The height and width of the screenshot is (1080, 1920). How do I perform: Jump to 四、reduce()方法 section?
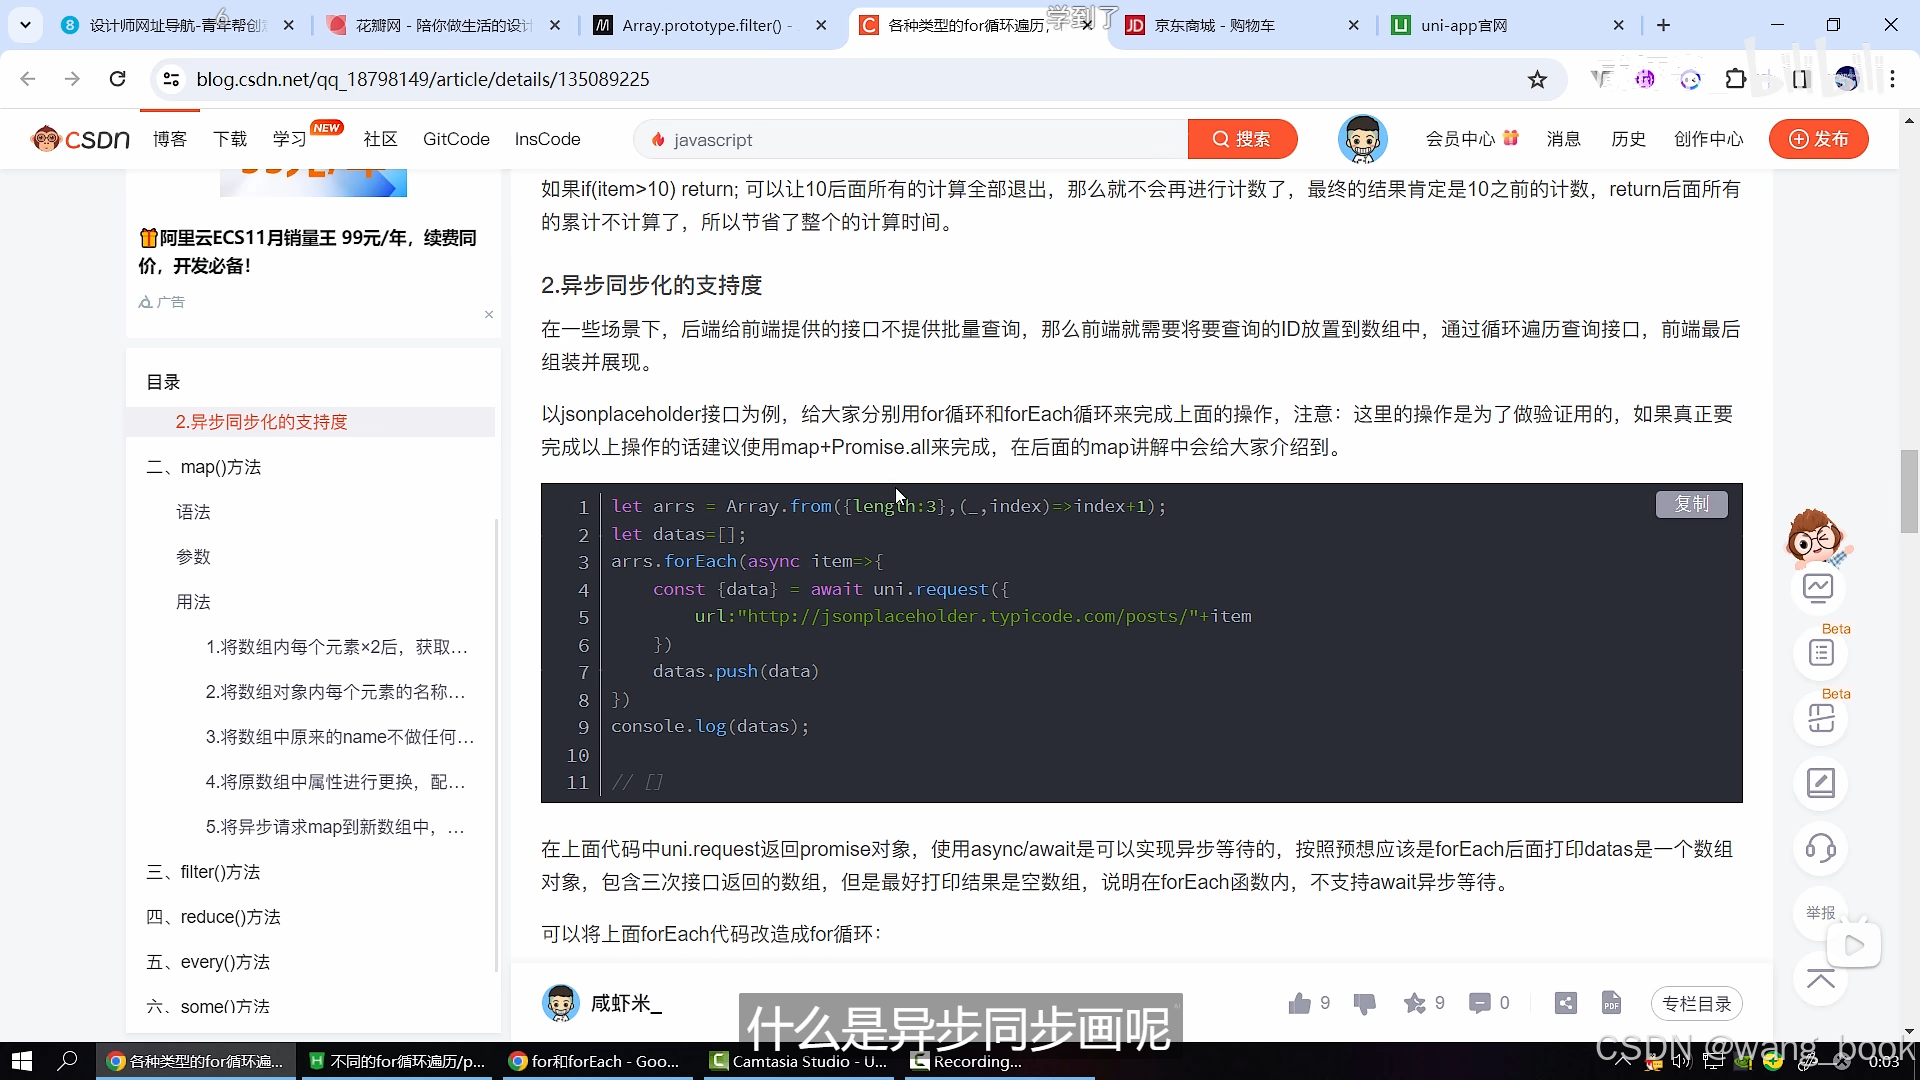click(x=213, y=917)
